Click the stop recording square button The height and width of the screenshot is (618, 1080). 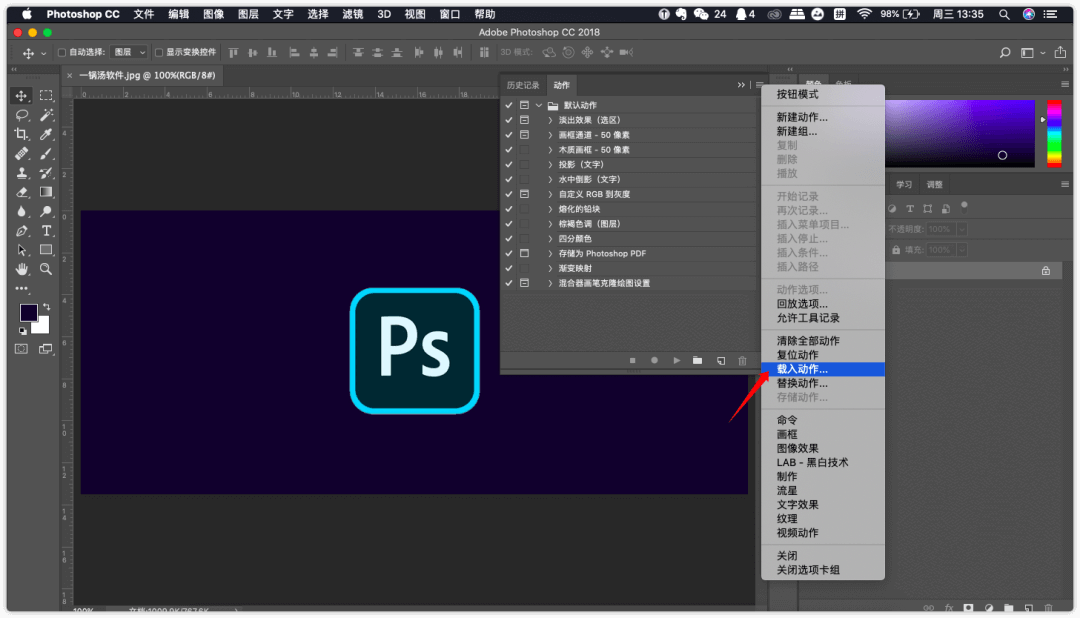coord(632,360)
